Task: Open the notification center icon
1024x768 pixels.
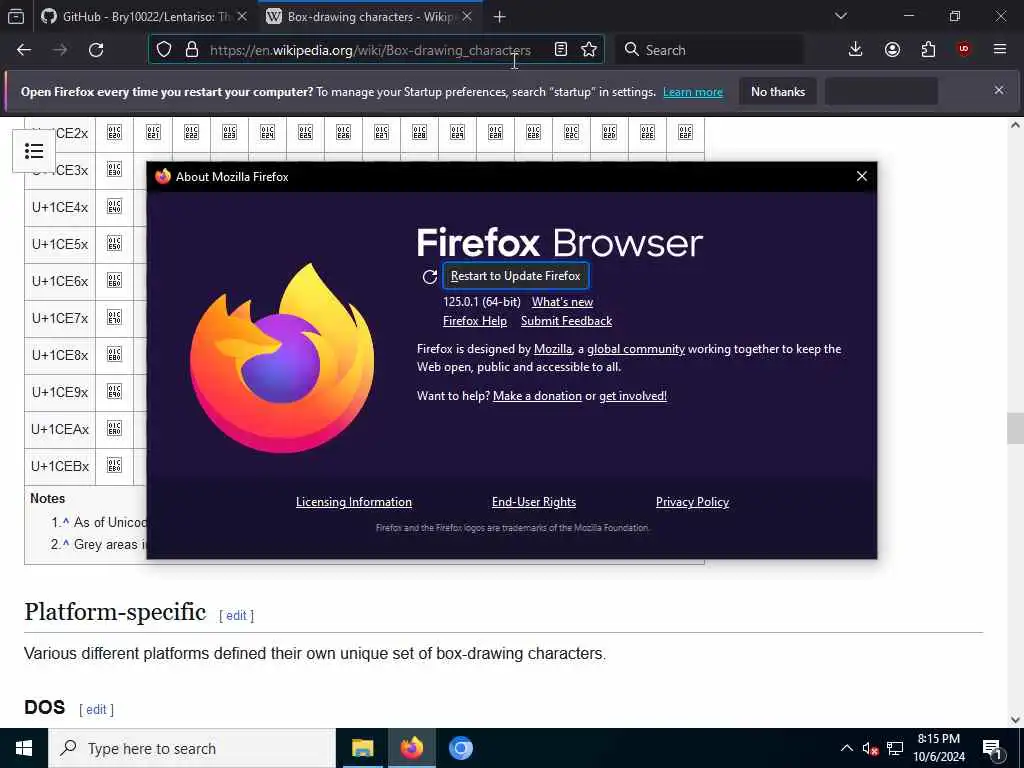Action: coord(992,749)
